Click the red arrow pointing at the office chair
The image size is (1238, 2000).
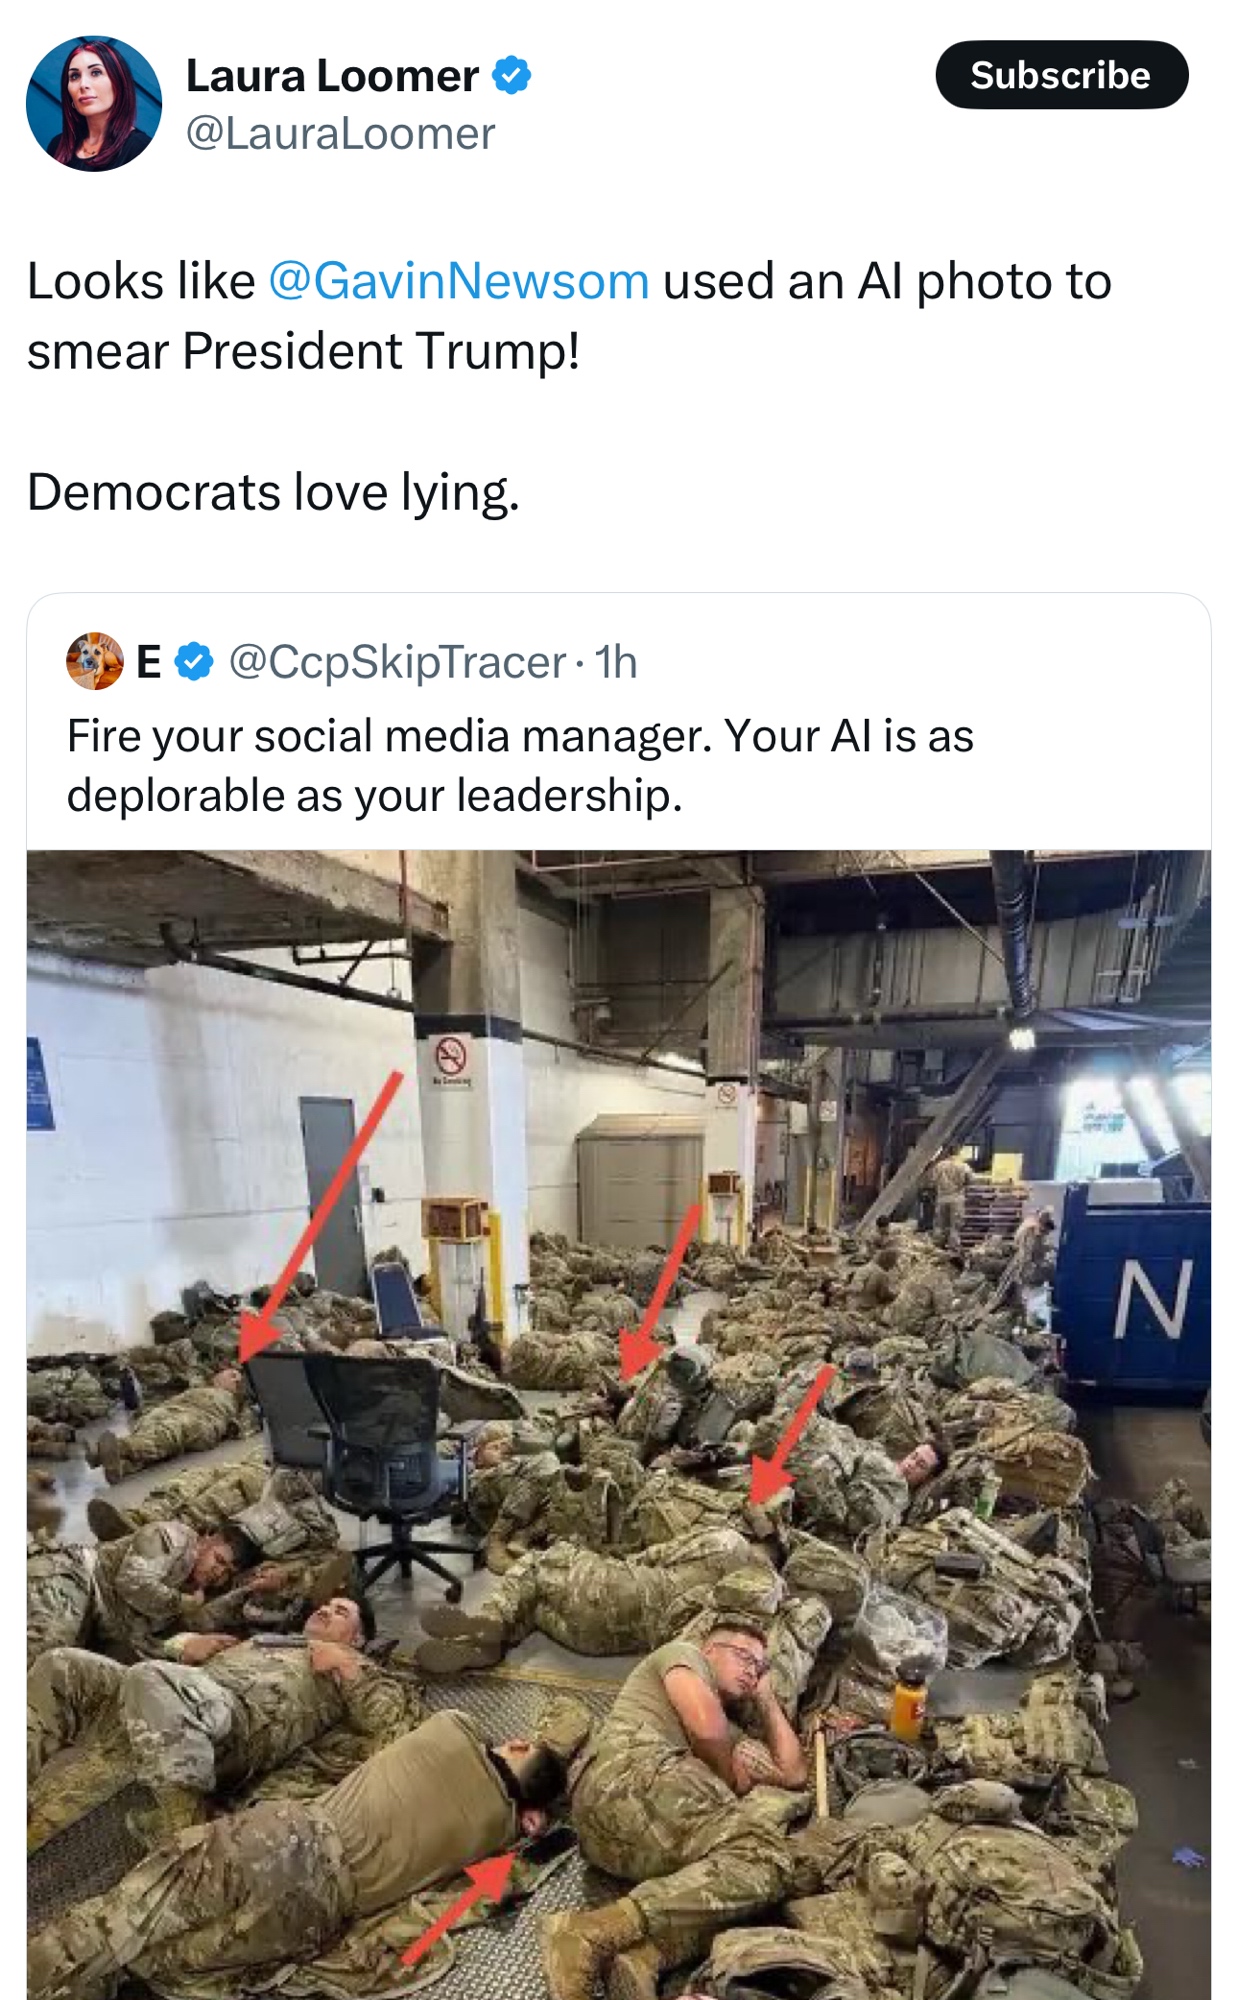pos(320,1220)
